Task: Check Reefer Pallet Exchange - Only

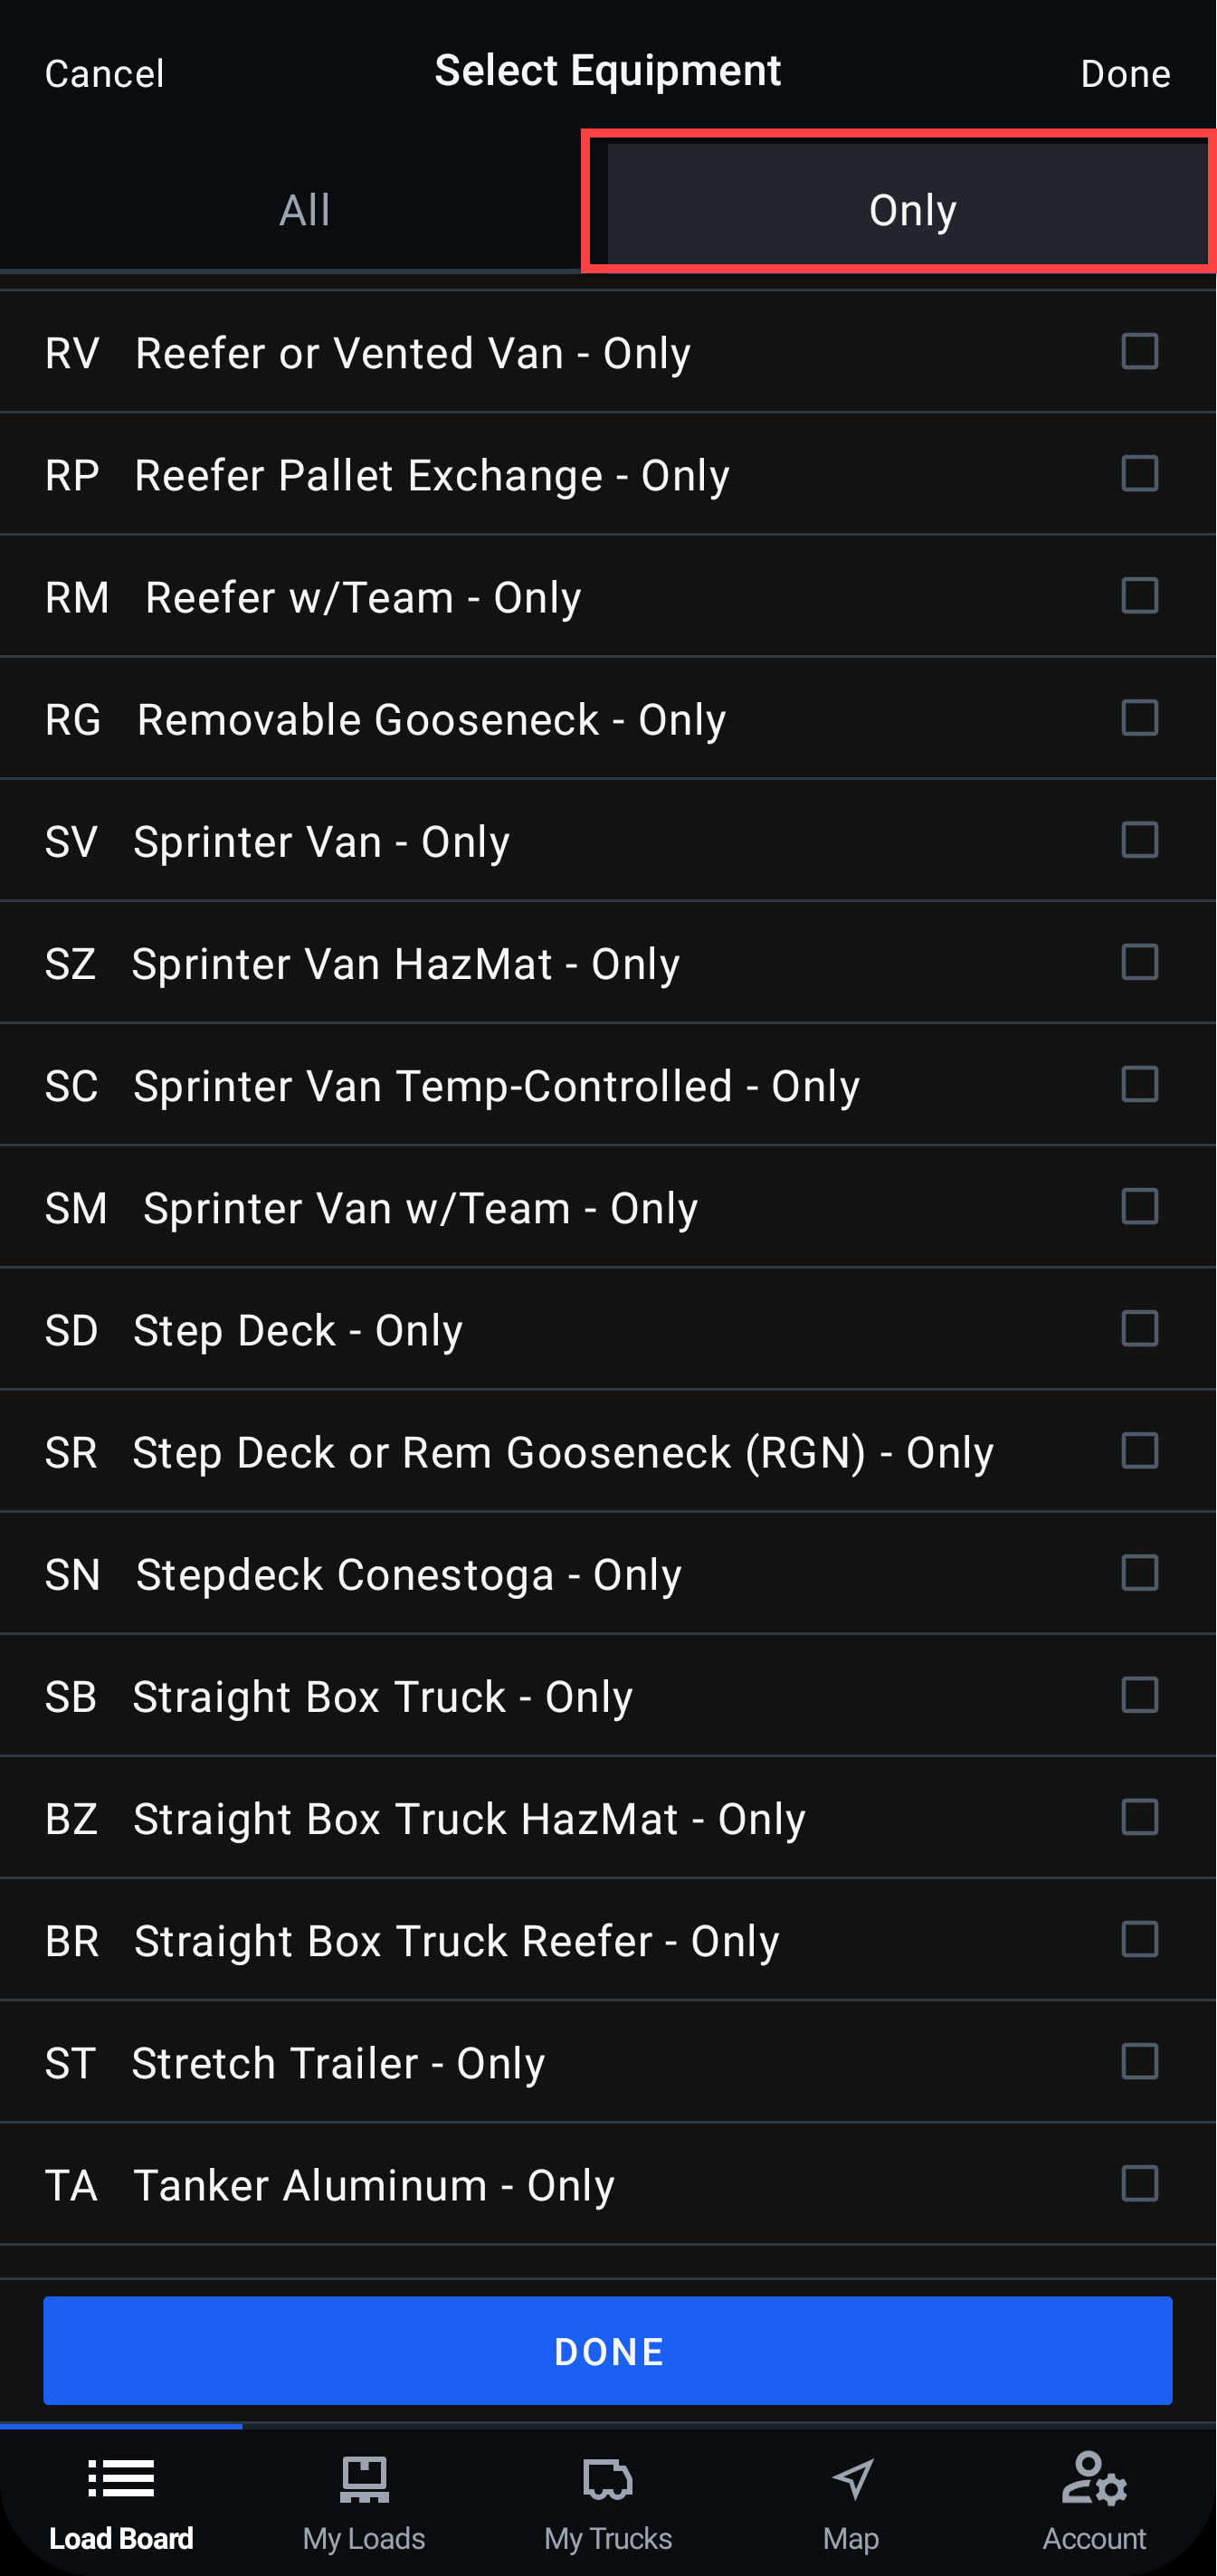Action: coord(1139,474)
